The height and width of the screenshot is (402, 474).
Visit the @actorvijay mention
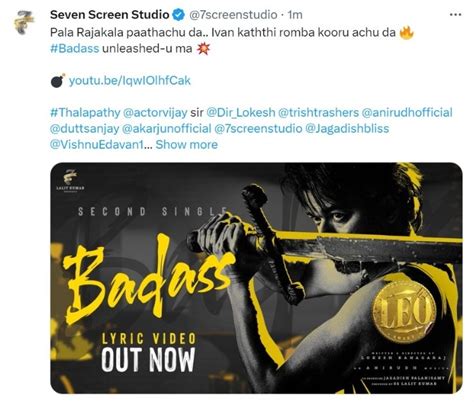click(x=155, y=112)
